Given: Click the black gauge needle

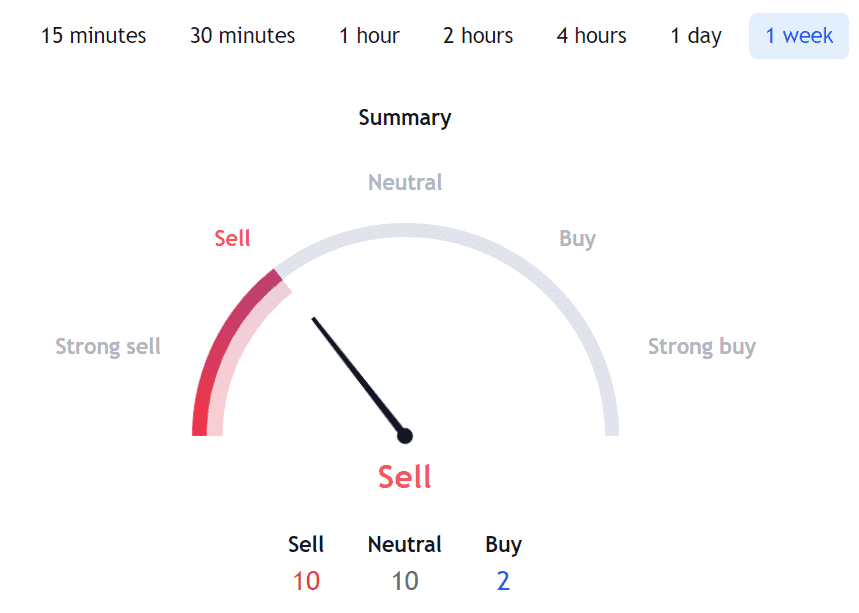Looking at the screenshot, I should coord(356,374).
